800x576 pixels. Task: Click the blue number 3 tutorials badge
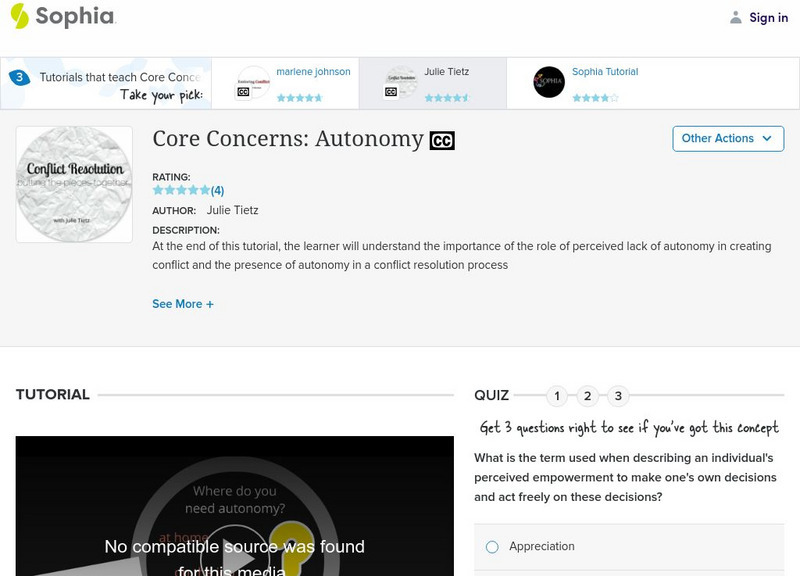coord(19,78)
